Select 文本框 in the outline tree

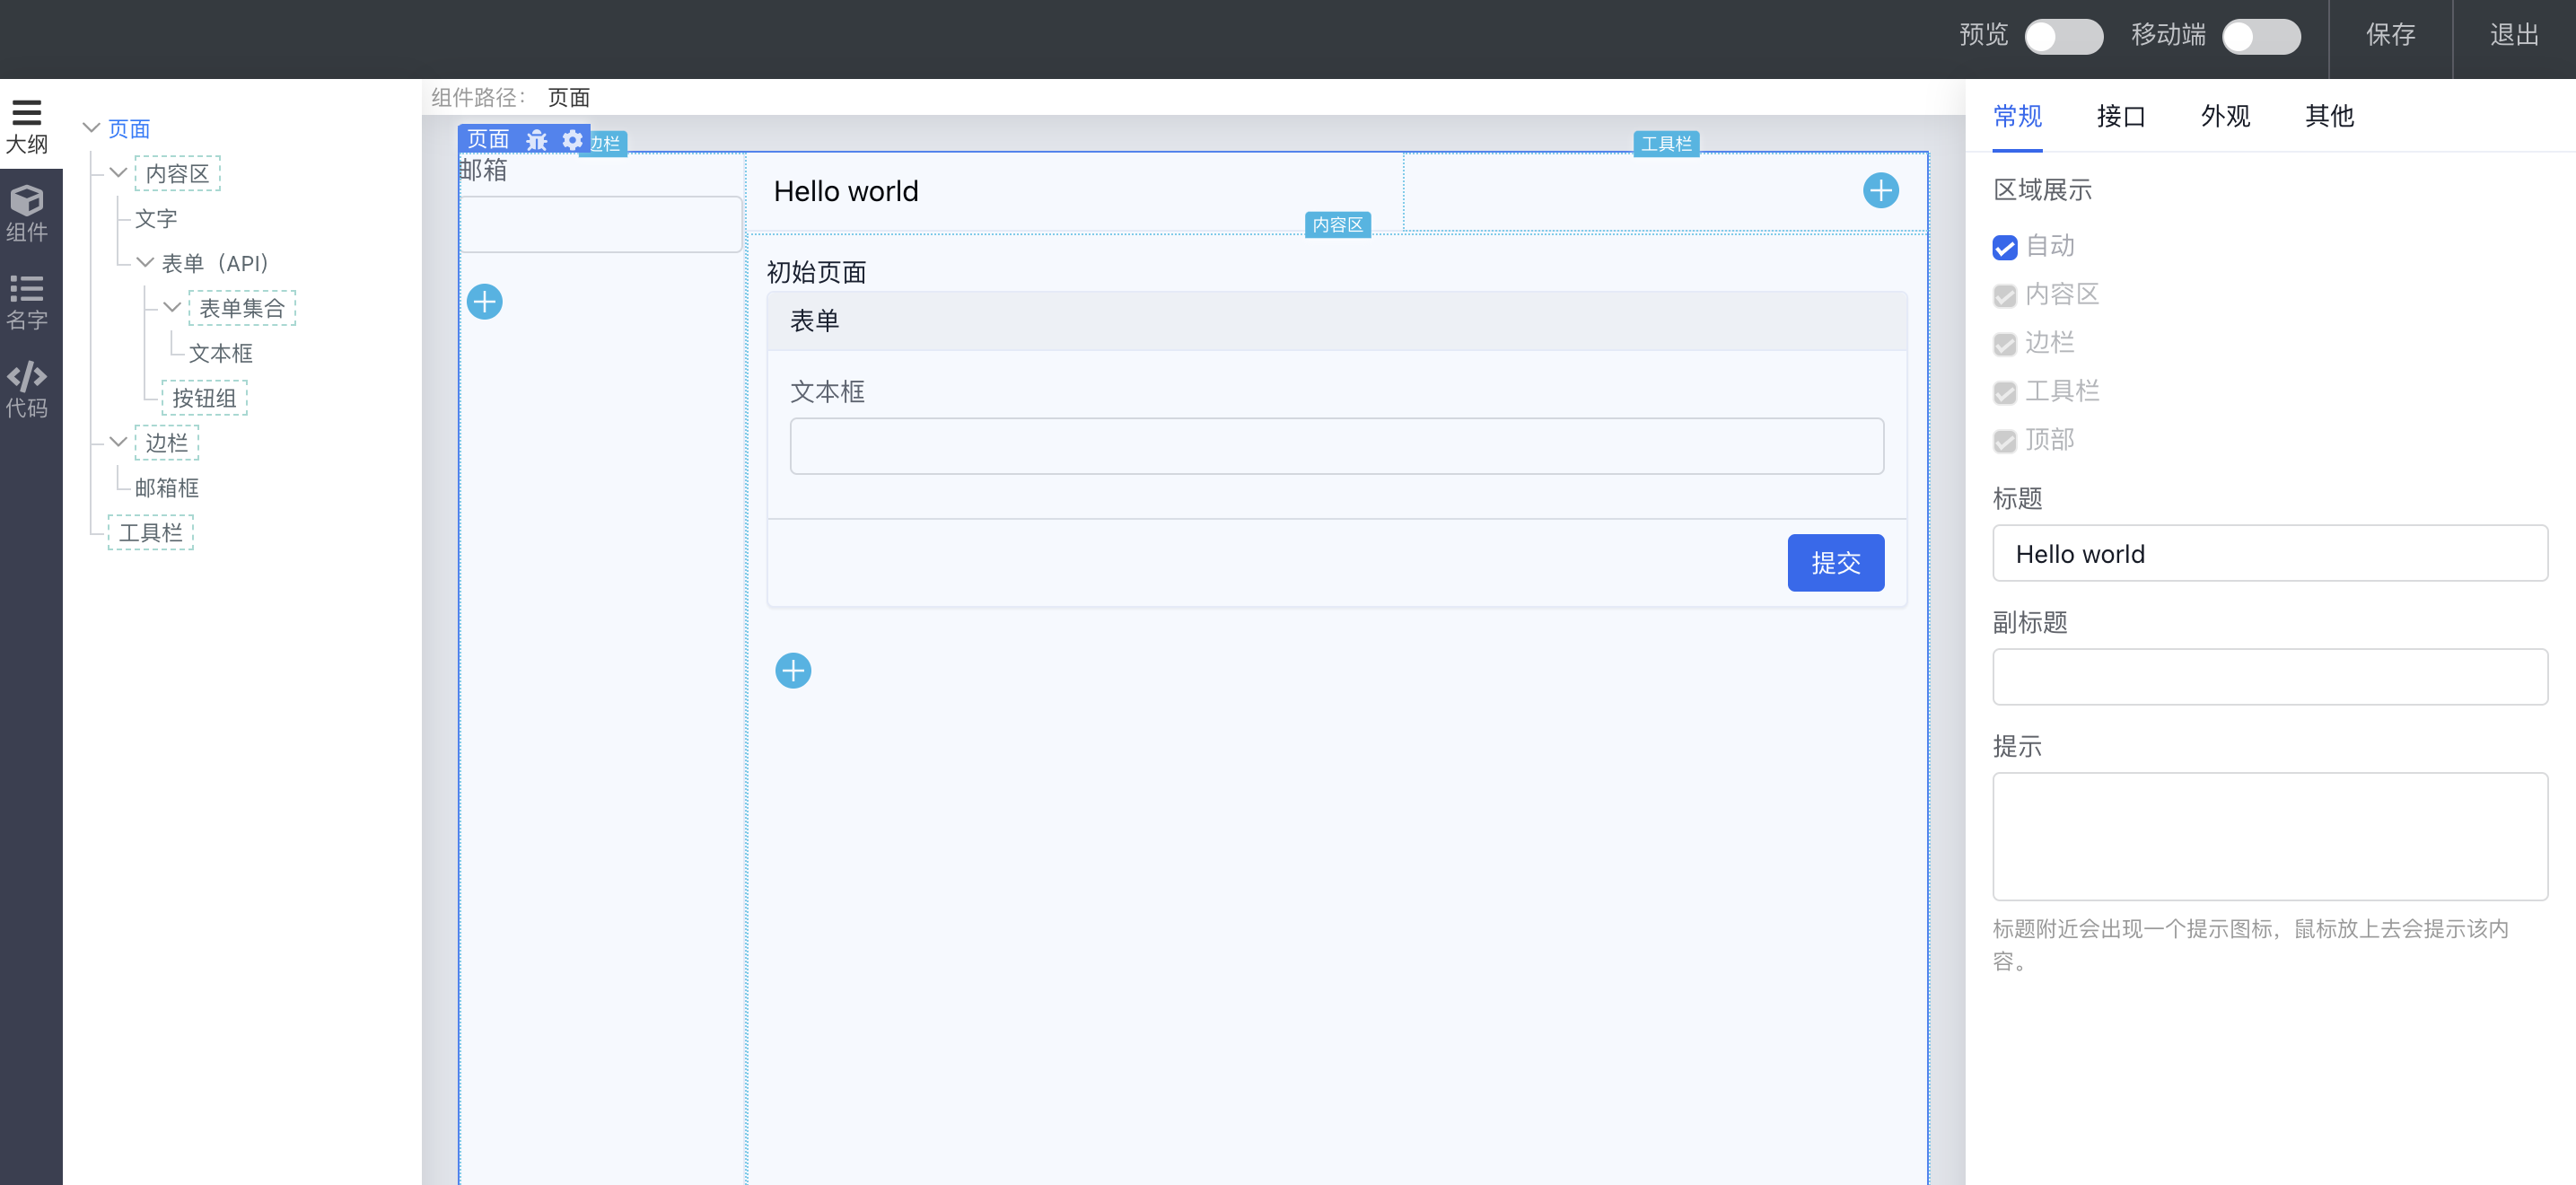click(x=221, y=352)
